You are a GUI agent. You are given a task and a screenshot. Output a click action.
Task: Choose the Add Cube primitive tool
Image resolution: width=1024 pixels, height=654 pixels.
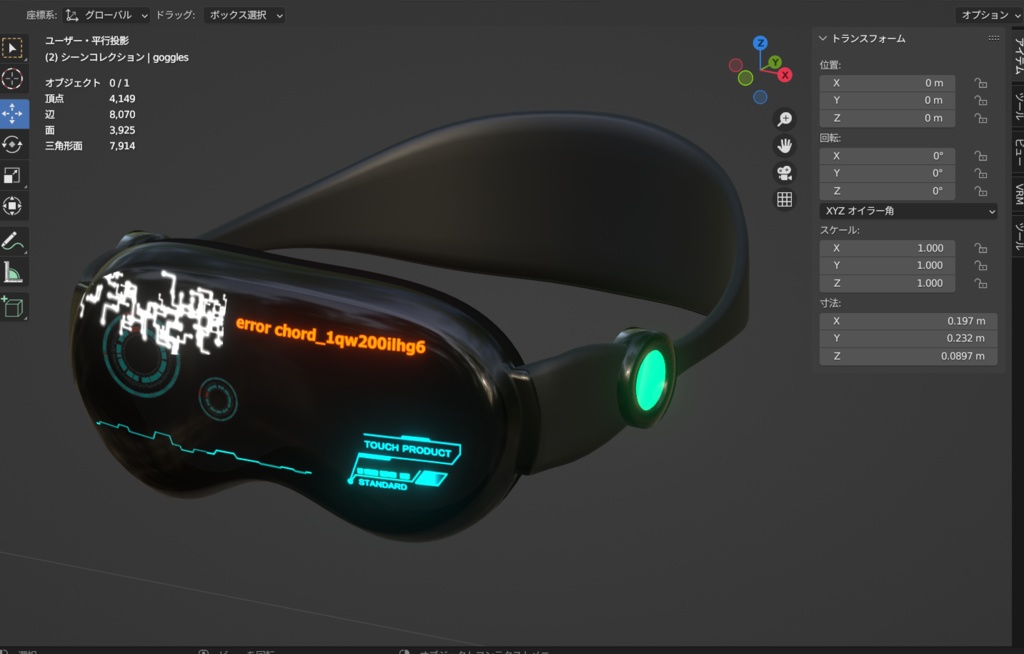(12, 305)
